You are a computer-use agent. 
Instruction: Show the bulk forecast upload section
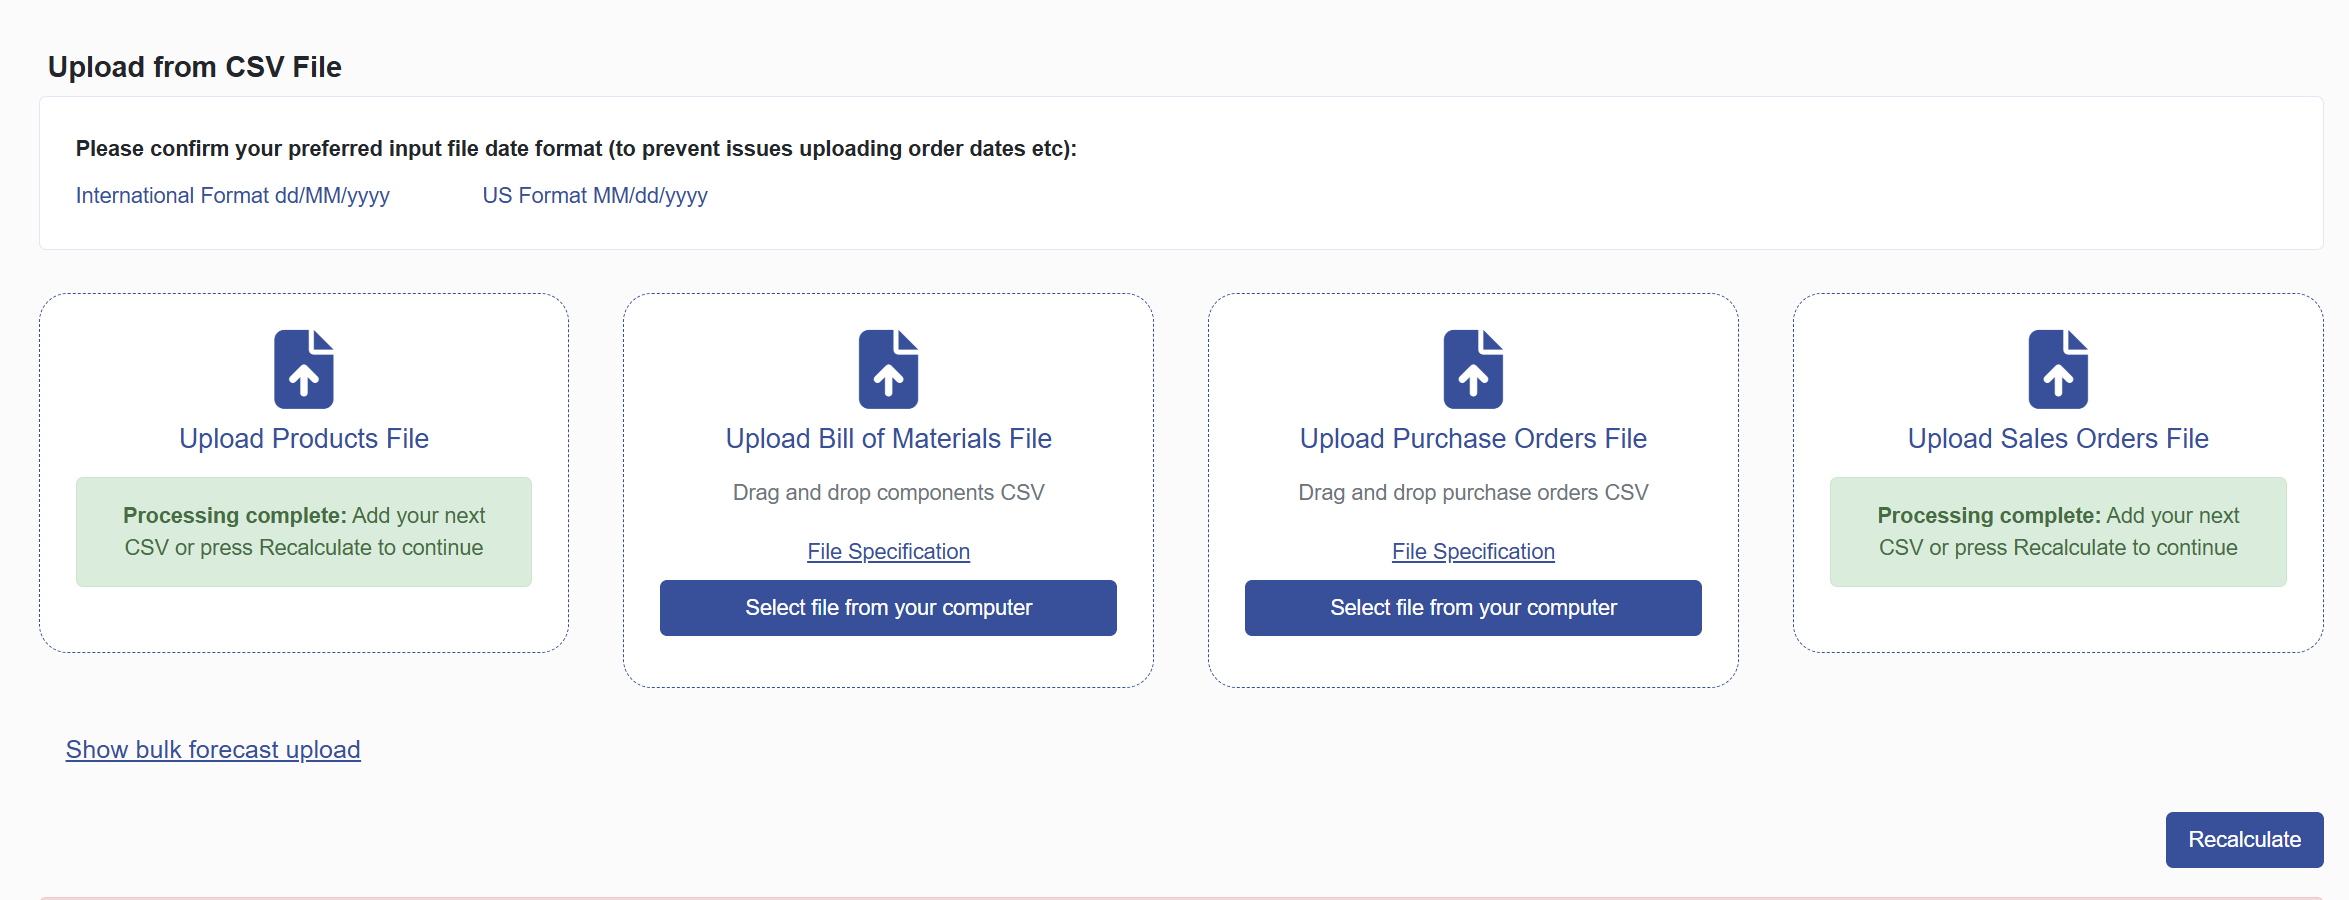213,750
